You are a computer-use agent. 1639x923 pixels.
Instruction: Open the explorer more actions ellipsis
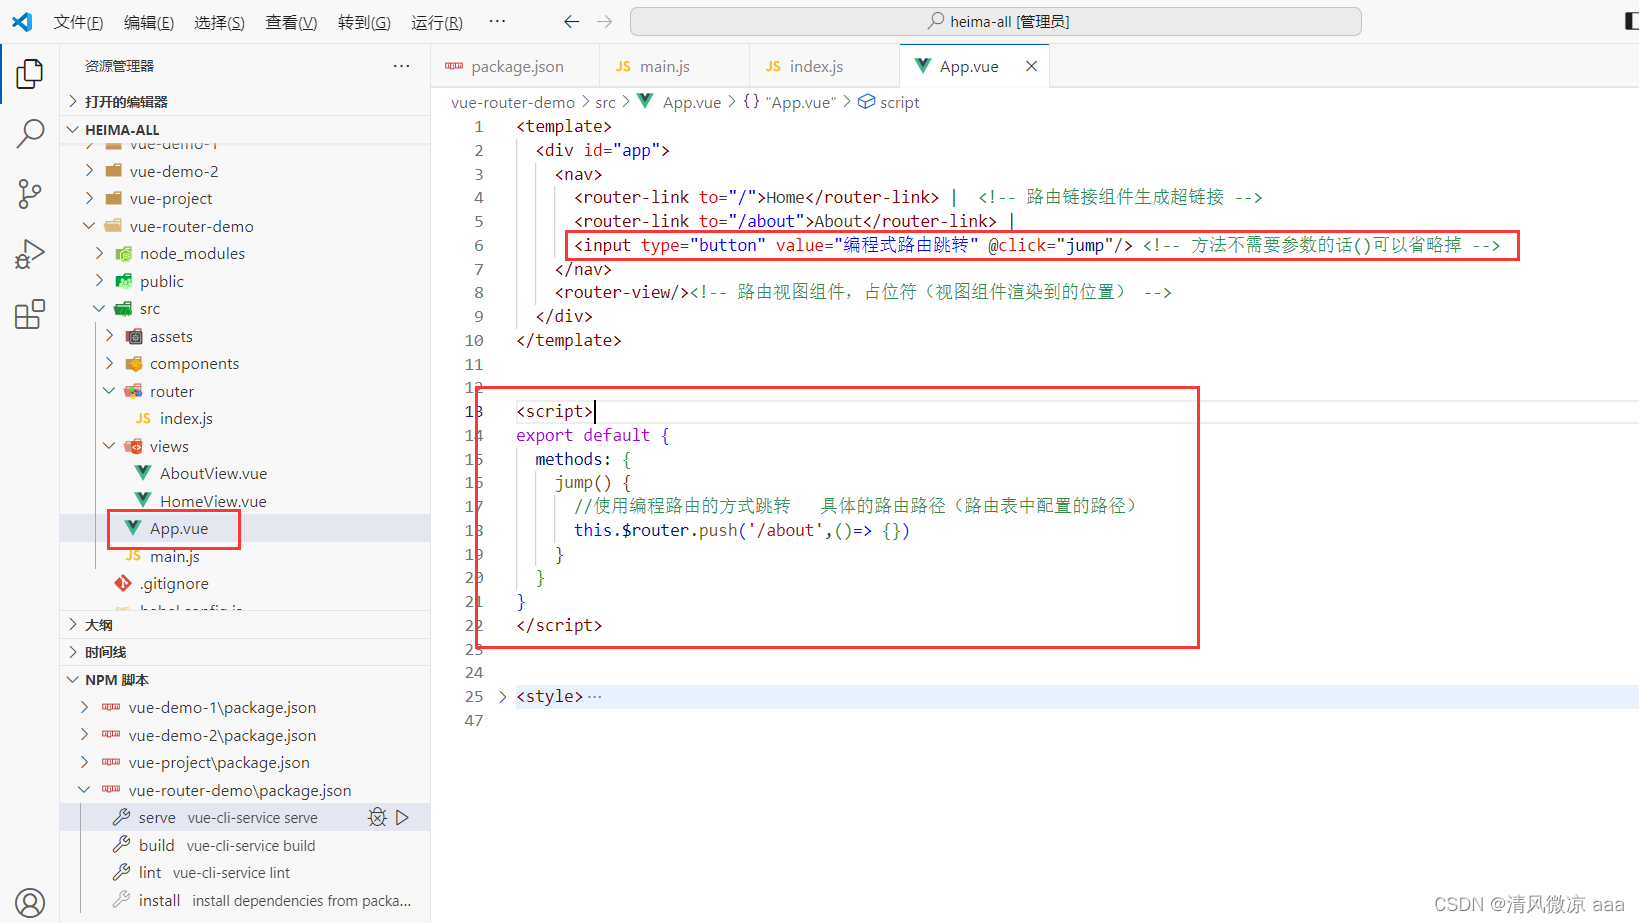[x=401, y=66]
